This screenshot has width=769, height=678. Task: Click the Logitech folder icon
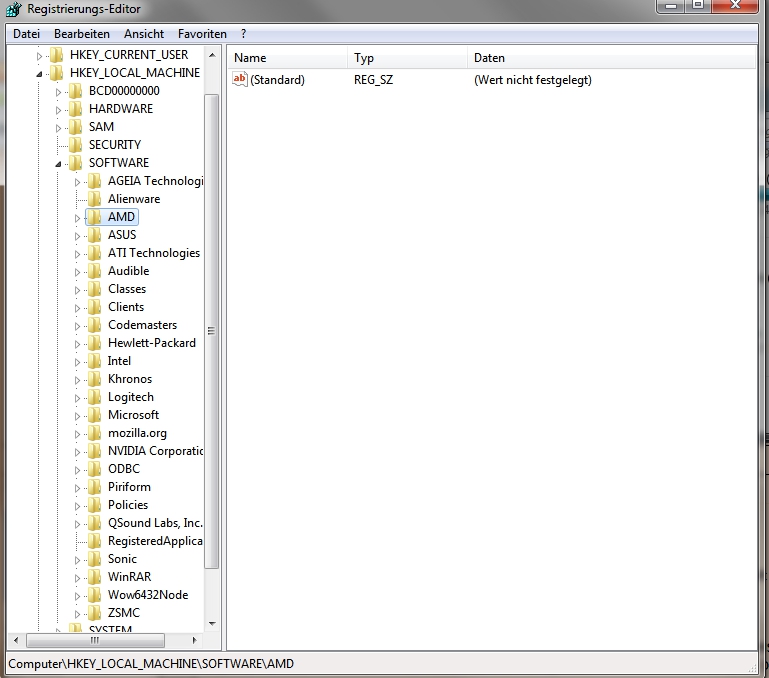tap(95, 397)
